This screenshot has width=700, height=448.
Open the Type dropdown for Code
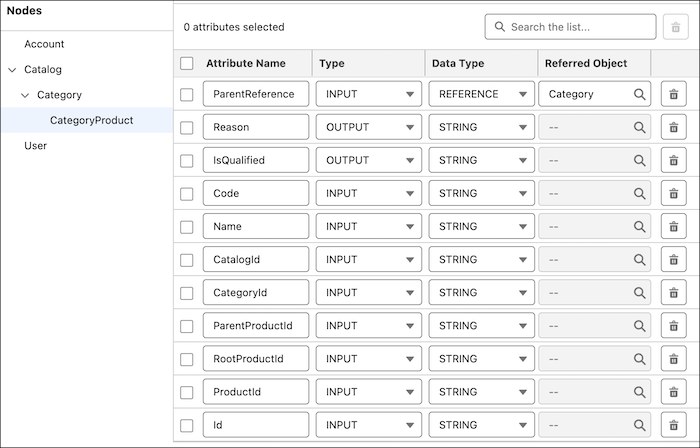[x=369, y=193]
